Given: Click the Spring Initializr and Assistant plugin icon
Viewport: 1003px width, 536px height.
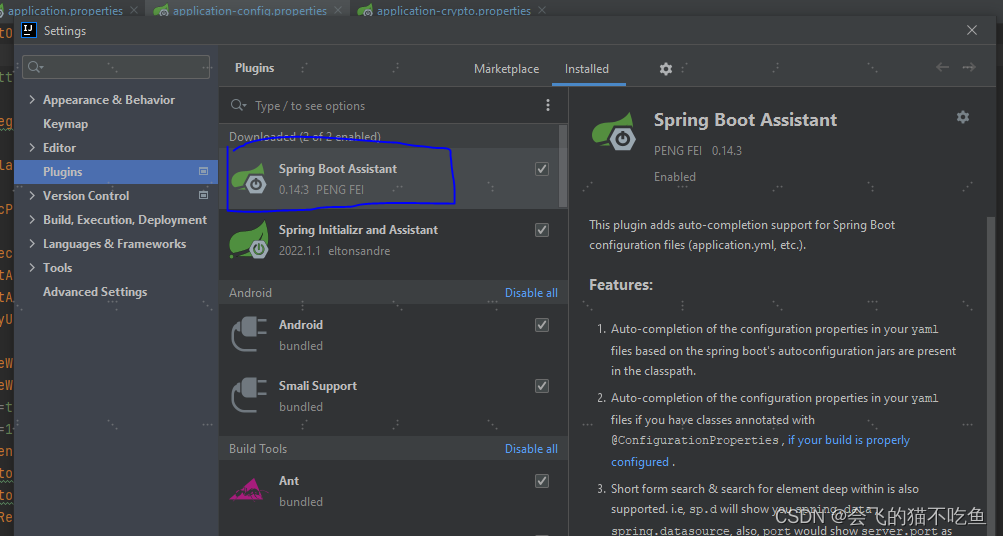Looking at the screenshot, I should (x=249, y=240).
